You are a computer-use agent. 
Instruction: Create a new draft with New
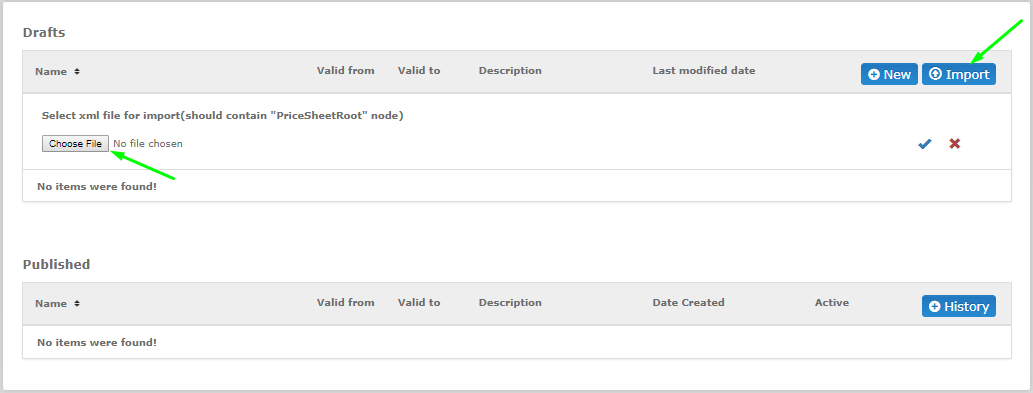pos(889,74)
